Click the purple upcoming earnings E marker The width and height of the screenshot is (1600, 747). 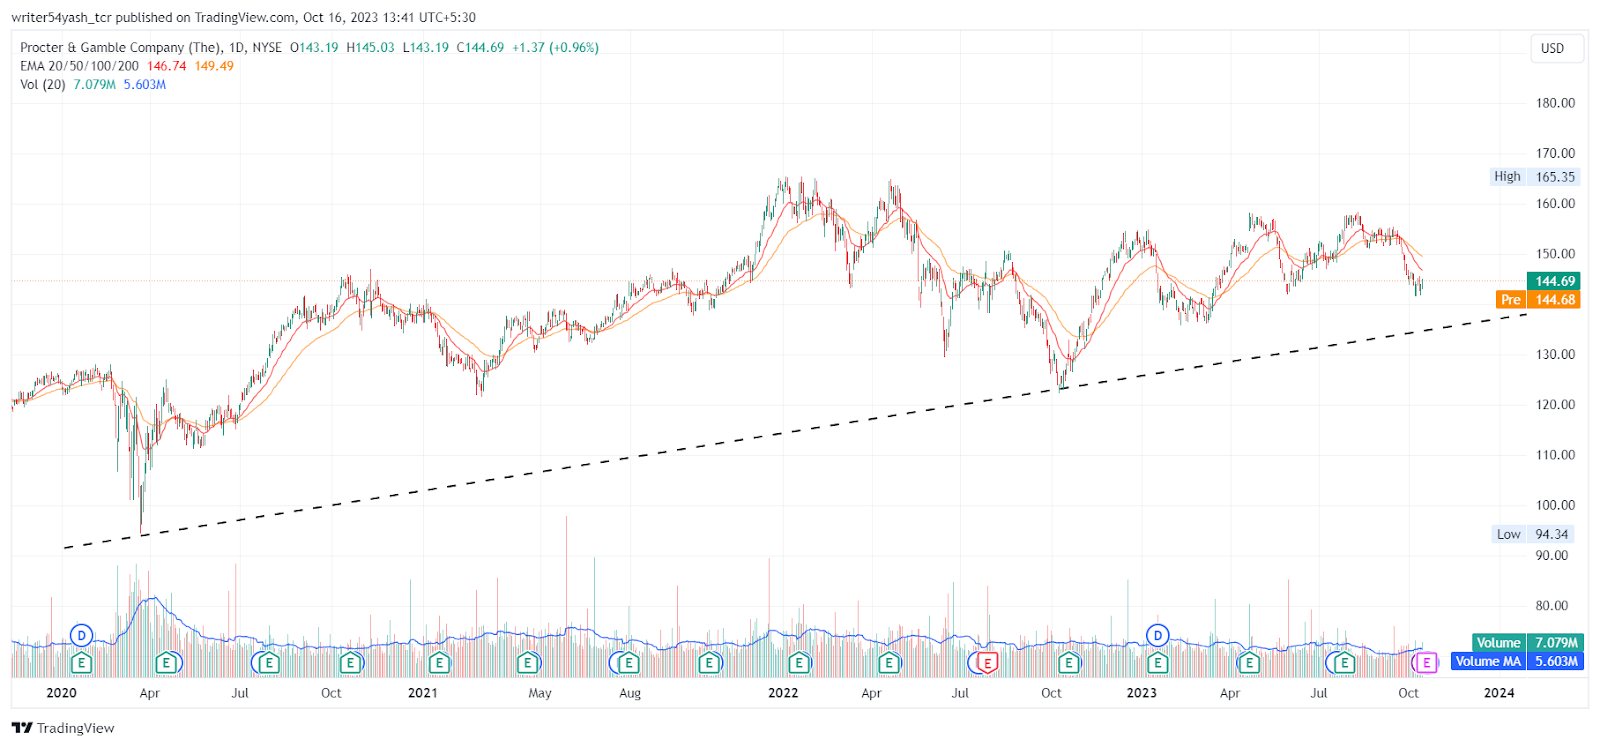[x=1427, y=662]
